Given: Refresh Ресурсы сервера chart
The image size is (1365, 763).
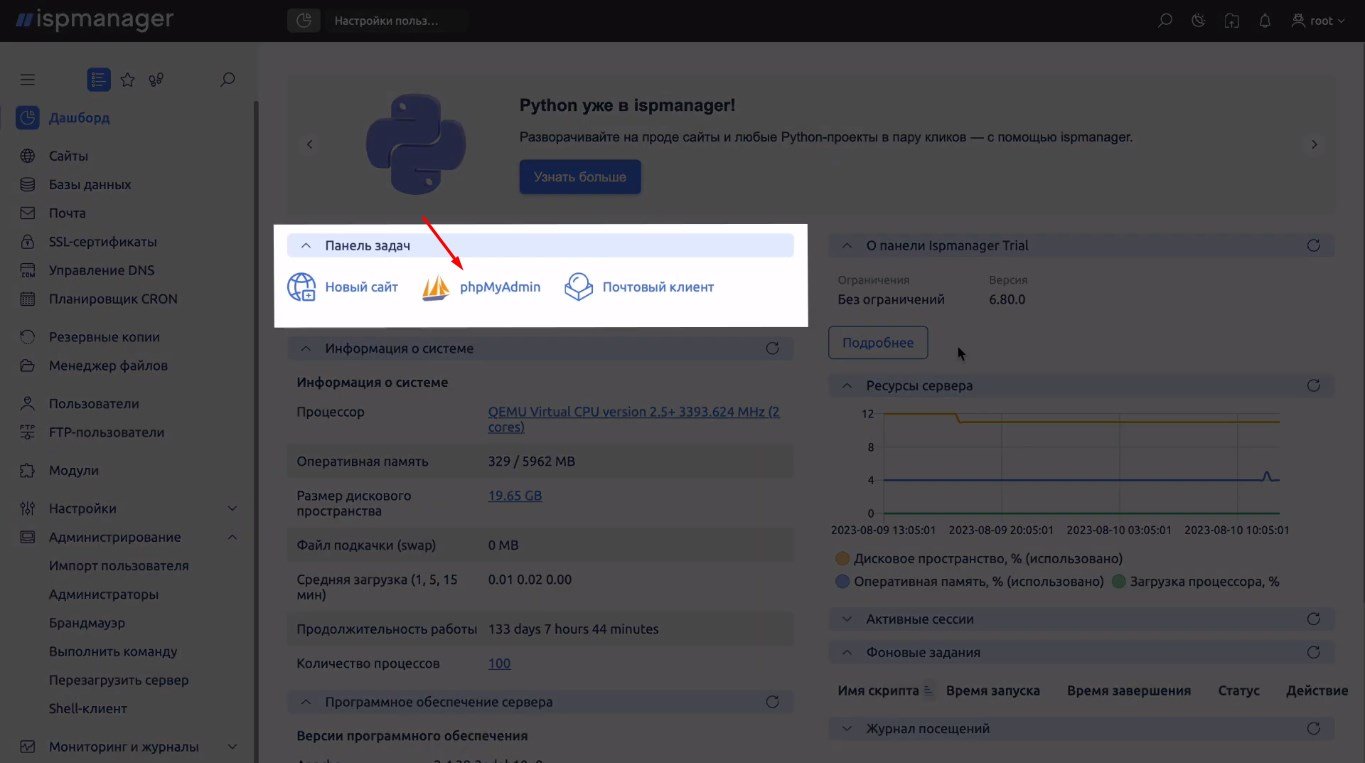Looking at the screenshot, I should pos(1314,386).
